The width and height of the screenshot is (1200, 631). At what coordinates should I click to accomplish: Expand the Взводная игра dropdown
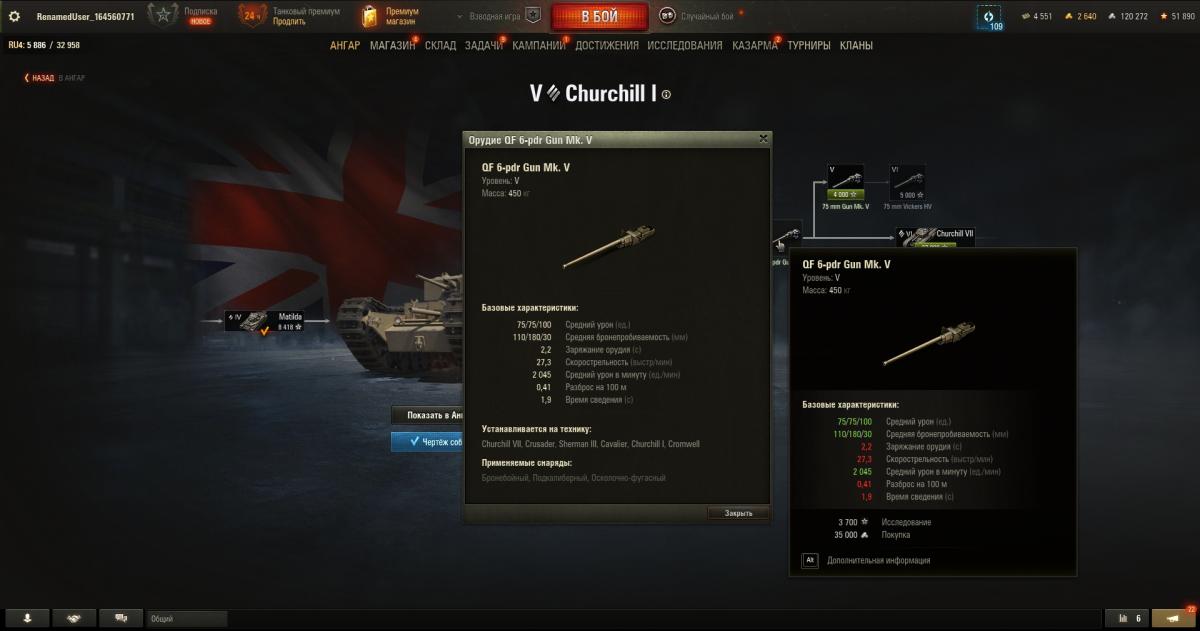pyautogui.click(x=487, y=17)
